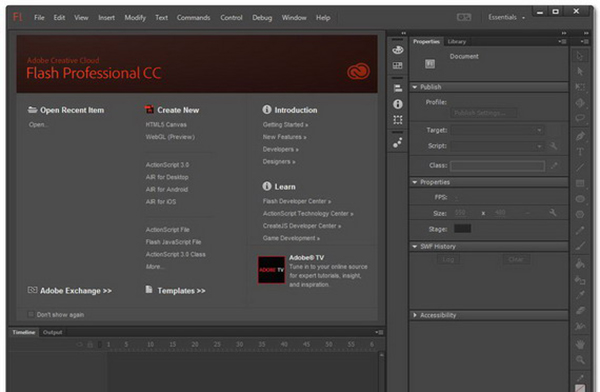The width and height of the screenshot is (600, 392).
Task: Select the Eraser tool
Action: (580, 310)
